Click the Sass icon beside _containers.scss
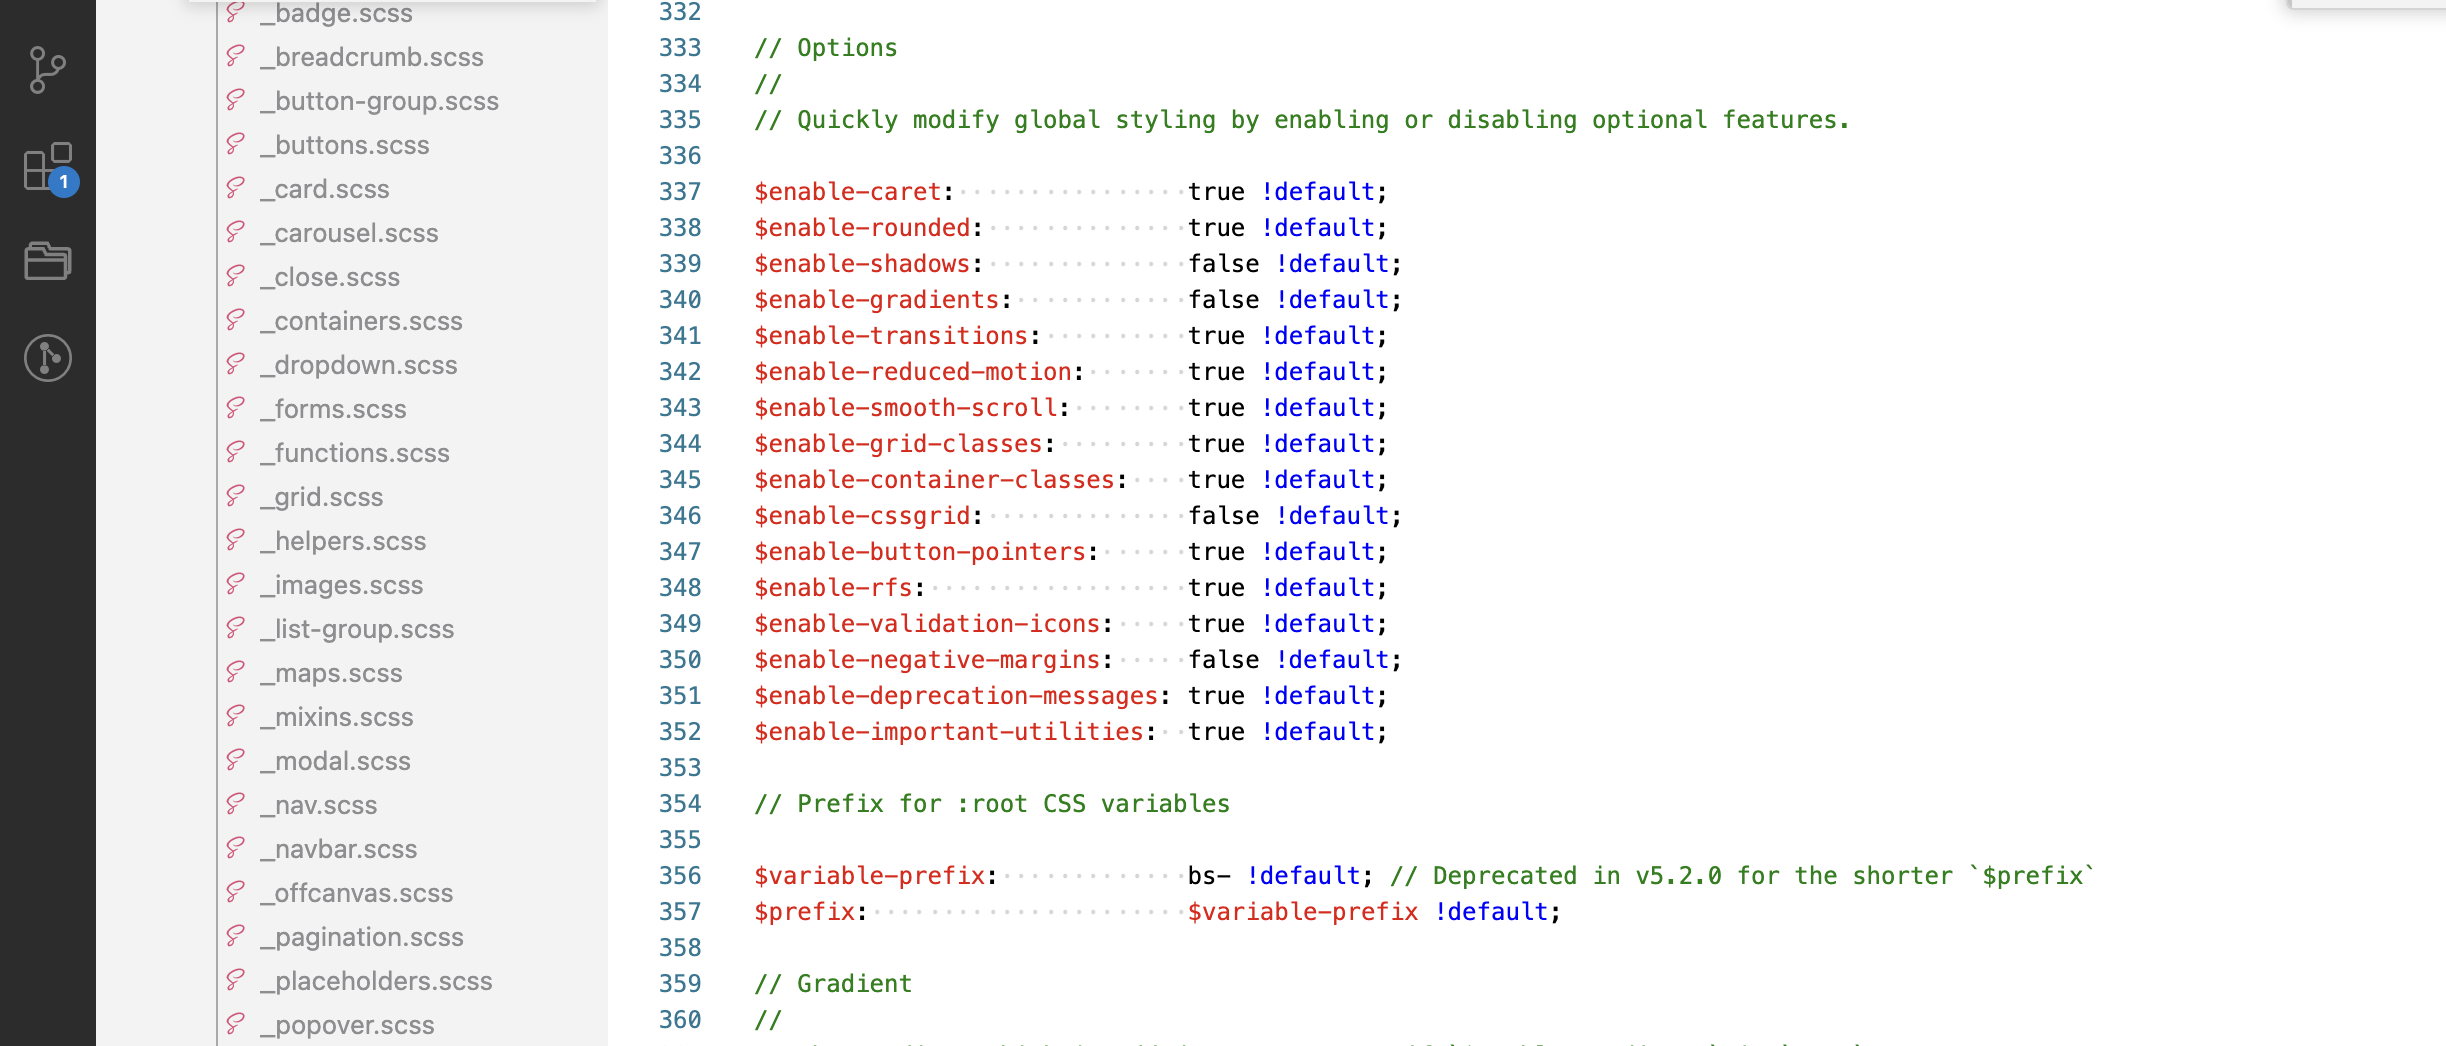Viewport: 2446px width, 1046px height. pyautogui.click(x=236, y=320)
